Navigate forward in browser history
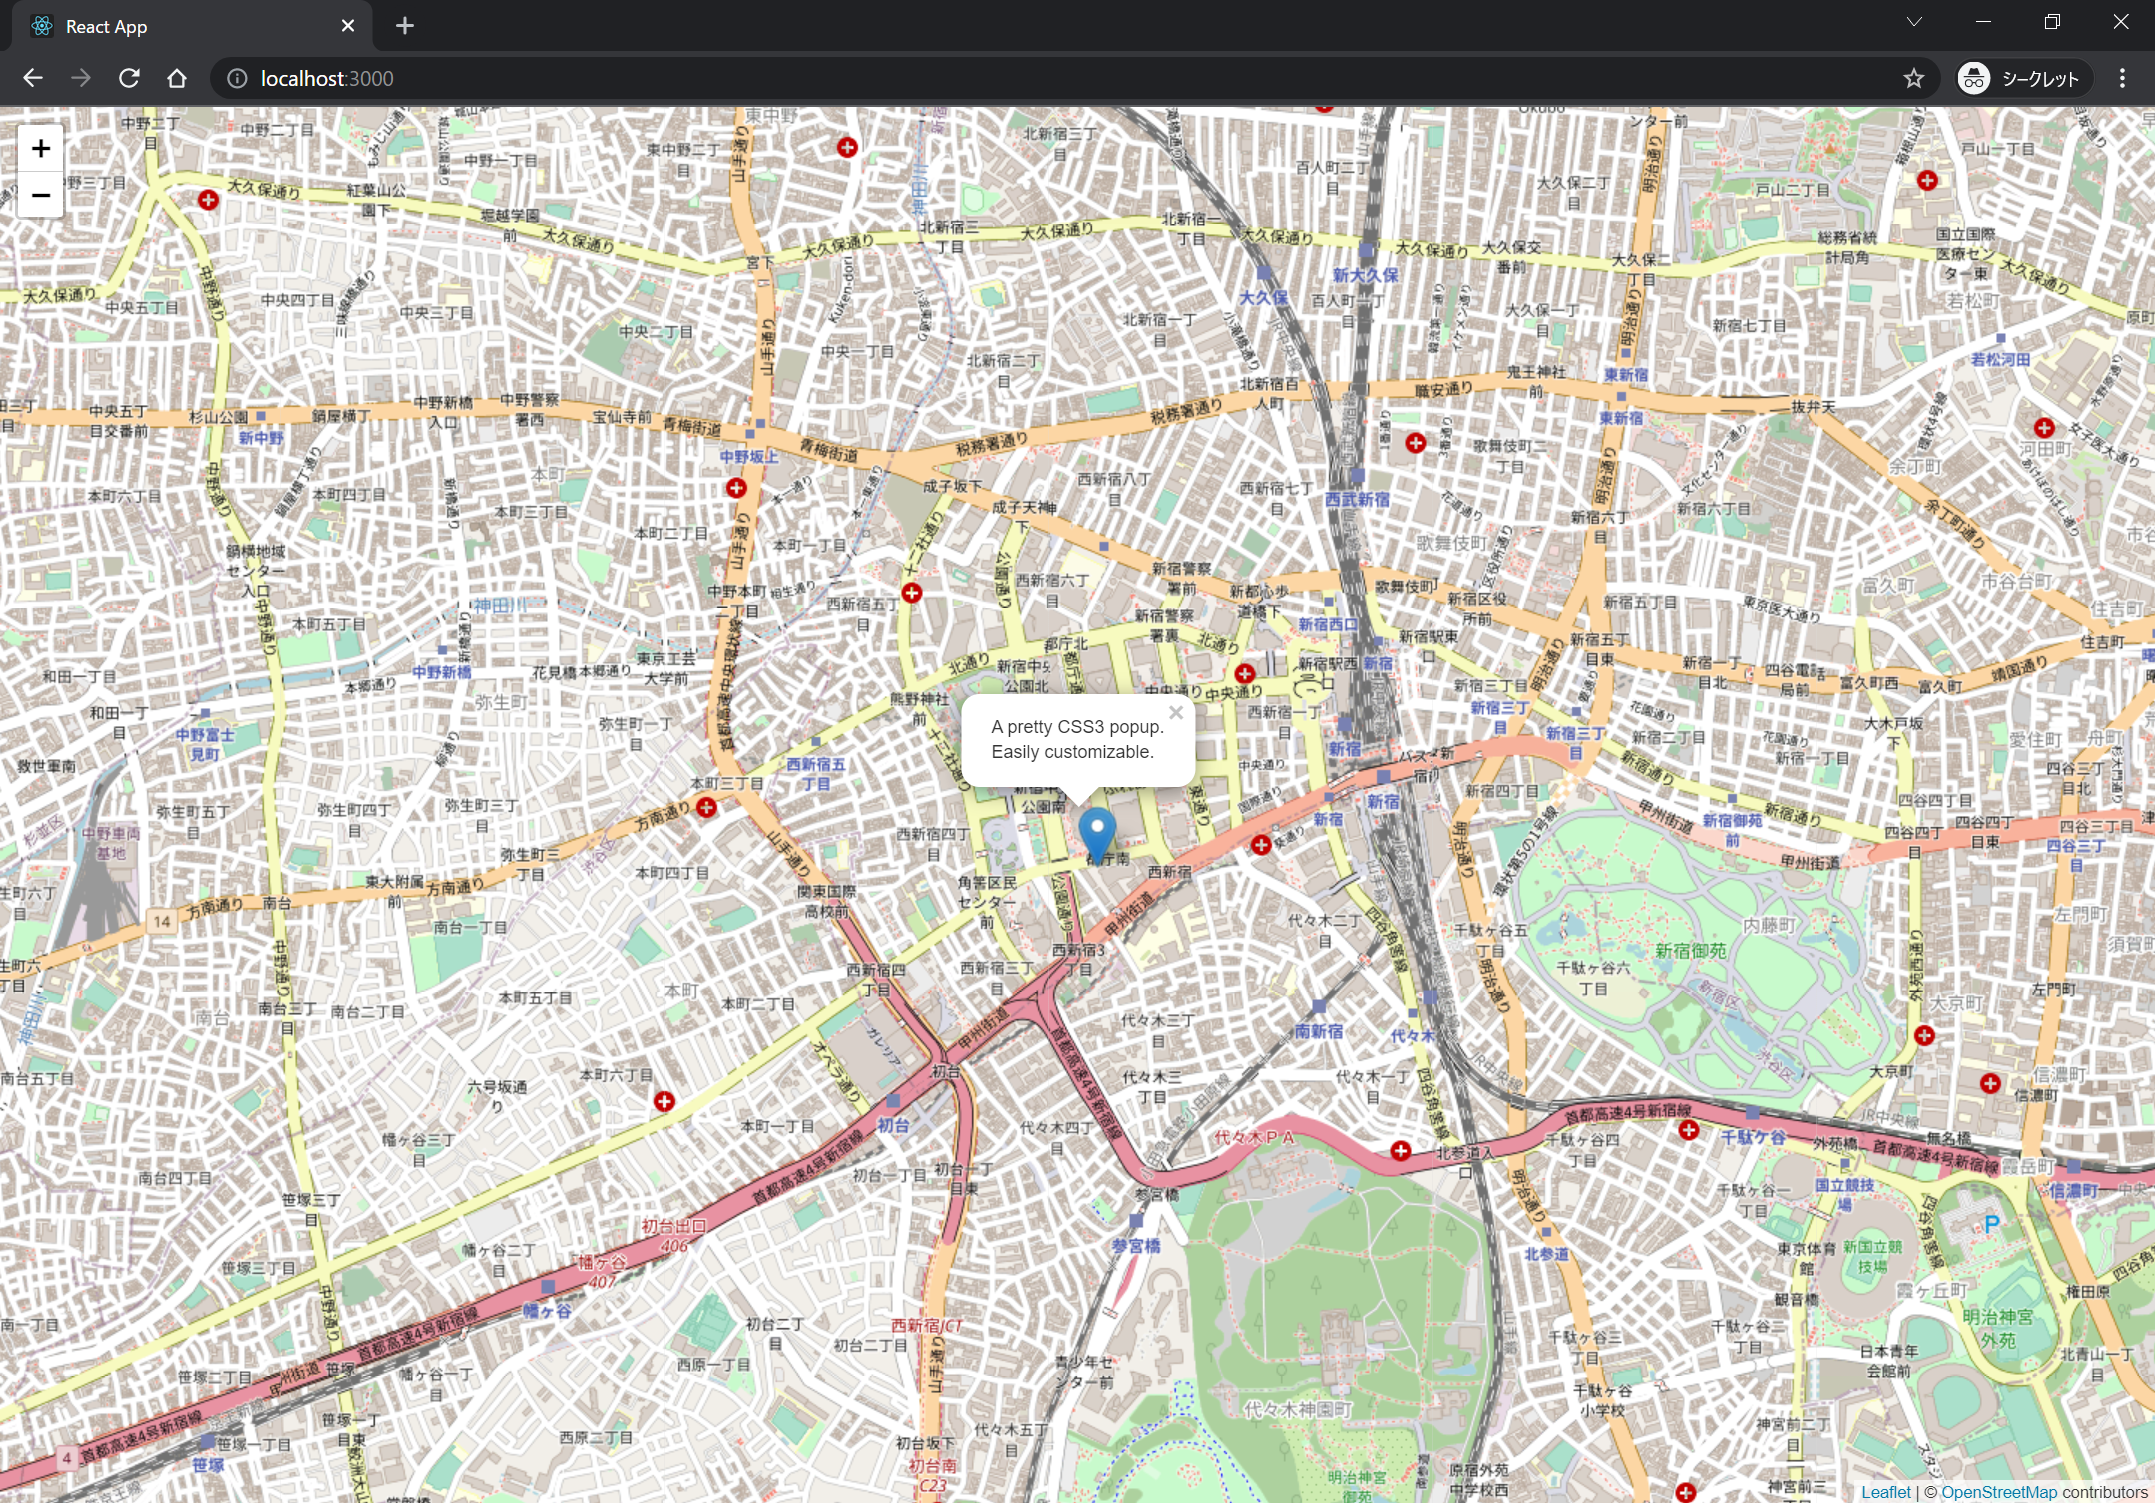 point(81,78)
